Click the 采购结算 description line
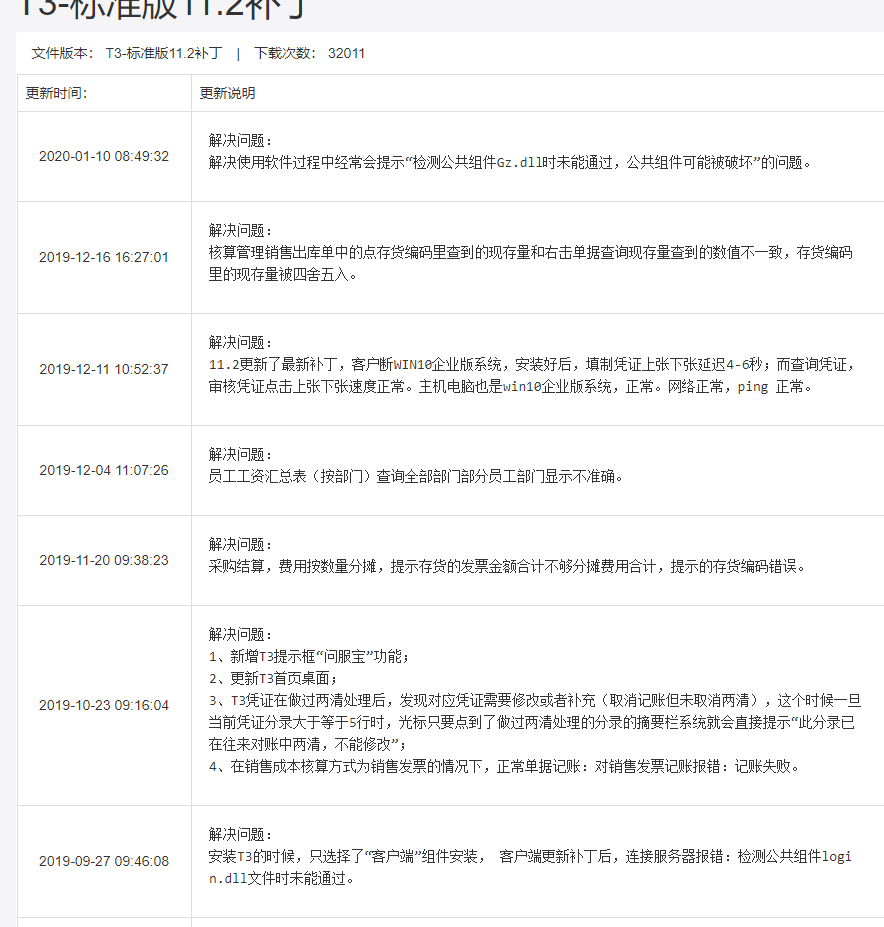Viewport: 884px width, 927px height. tap(507, 566)
